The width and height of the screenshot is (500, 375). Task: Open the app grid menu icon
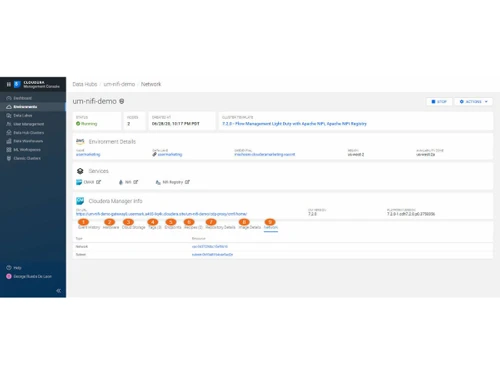tap(9, 84)
